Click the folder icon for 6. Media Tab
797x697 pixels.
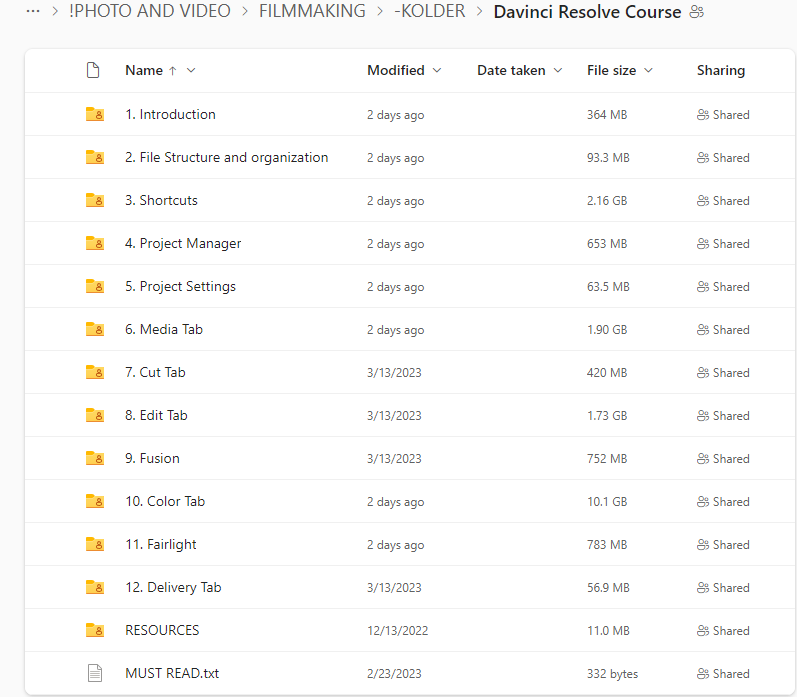95,329
